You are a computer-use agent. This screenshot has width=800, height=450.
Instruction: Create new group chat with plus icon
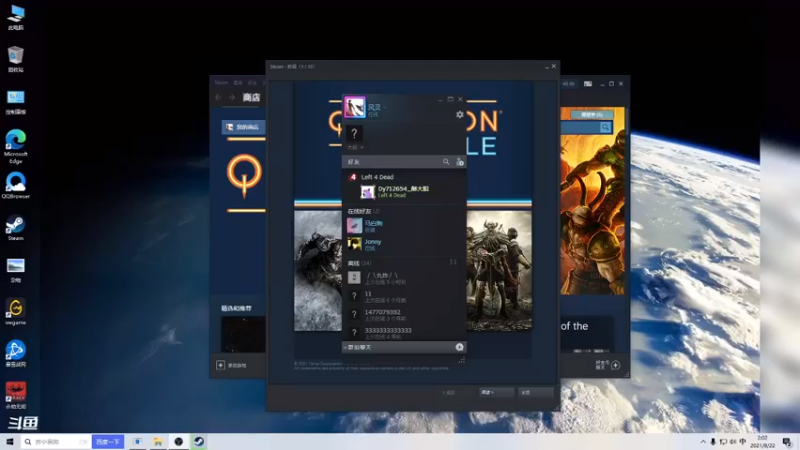coord(459,347)
